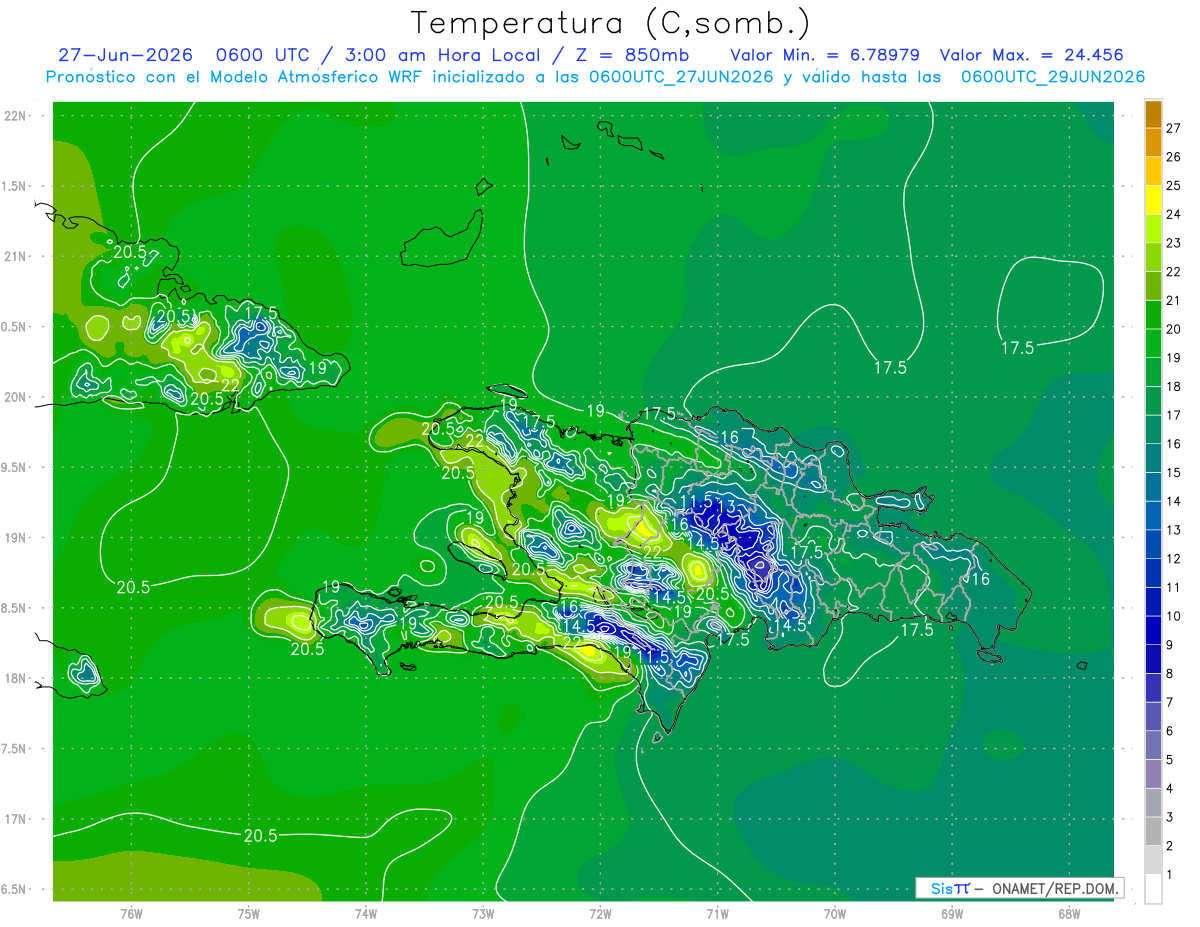
Task: Click the '69W' longitude axis label
Action: click(951, 913)
